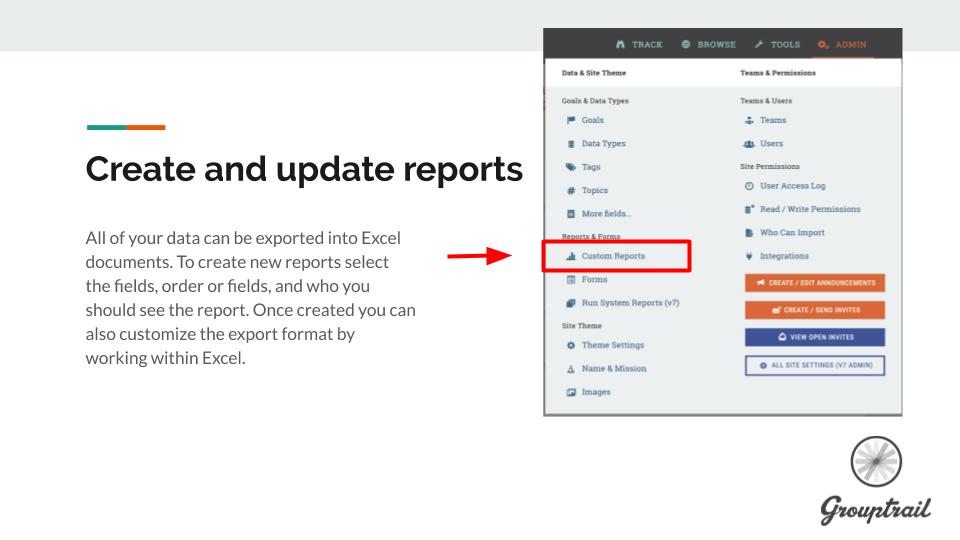The height and width of the screenshot is (540, 960).
Task: Click the Theme Settings gear icon
Action: pos(570,345)
